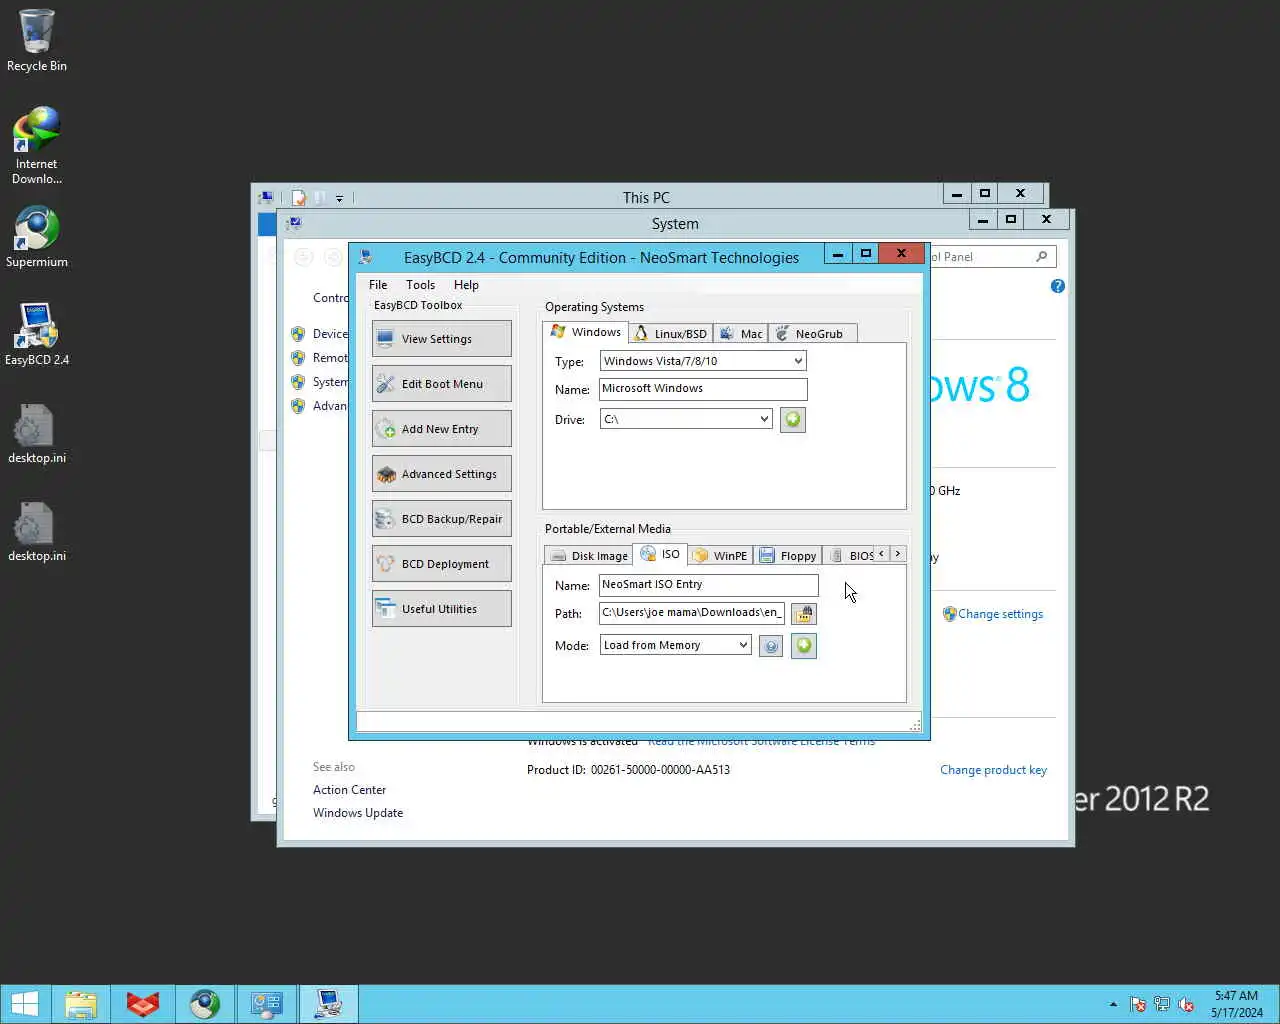Screen dimensions: 1280x1024
Task: Open the File menu in EasyBCD
Action: coord(378,285)
